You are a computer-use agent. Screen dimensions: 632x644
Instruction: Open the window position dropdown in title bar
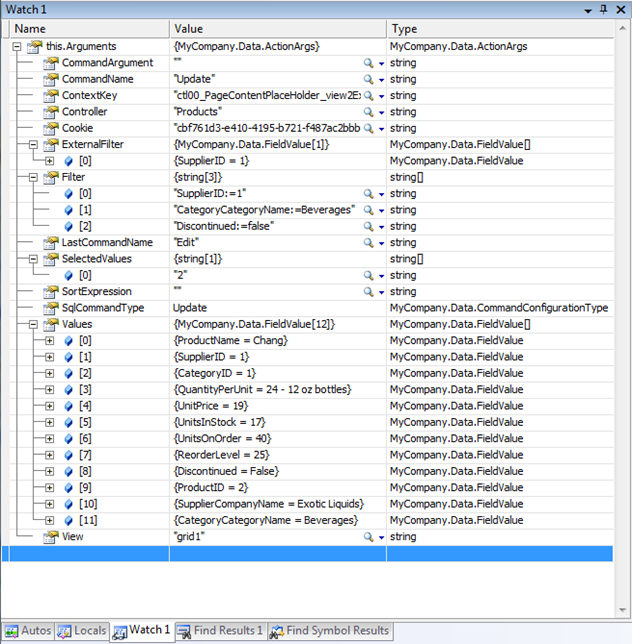pyautogui.click(x=587, y=8)
